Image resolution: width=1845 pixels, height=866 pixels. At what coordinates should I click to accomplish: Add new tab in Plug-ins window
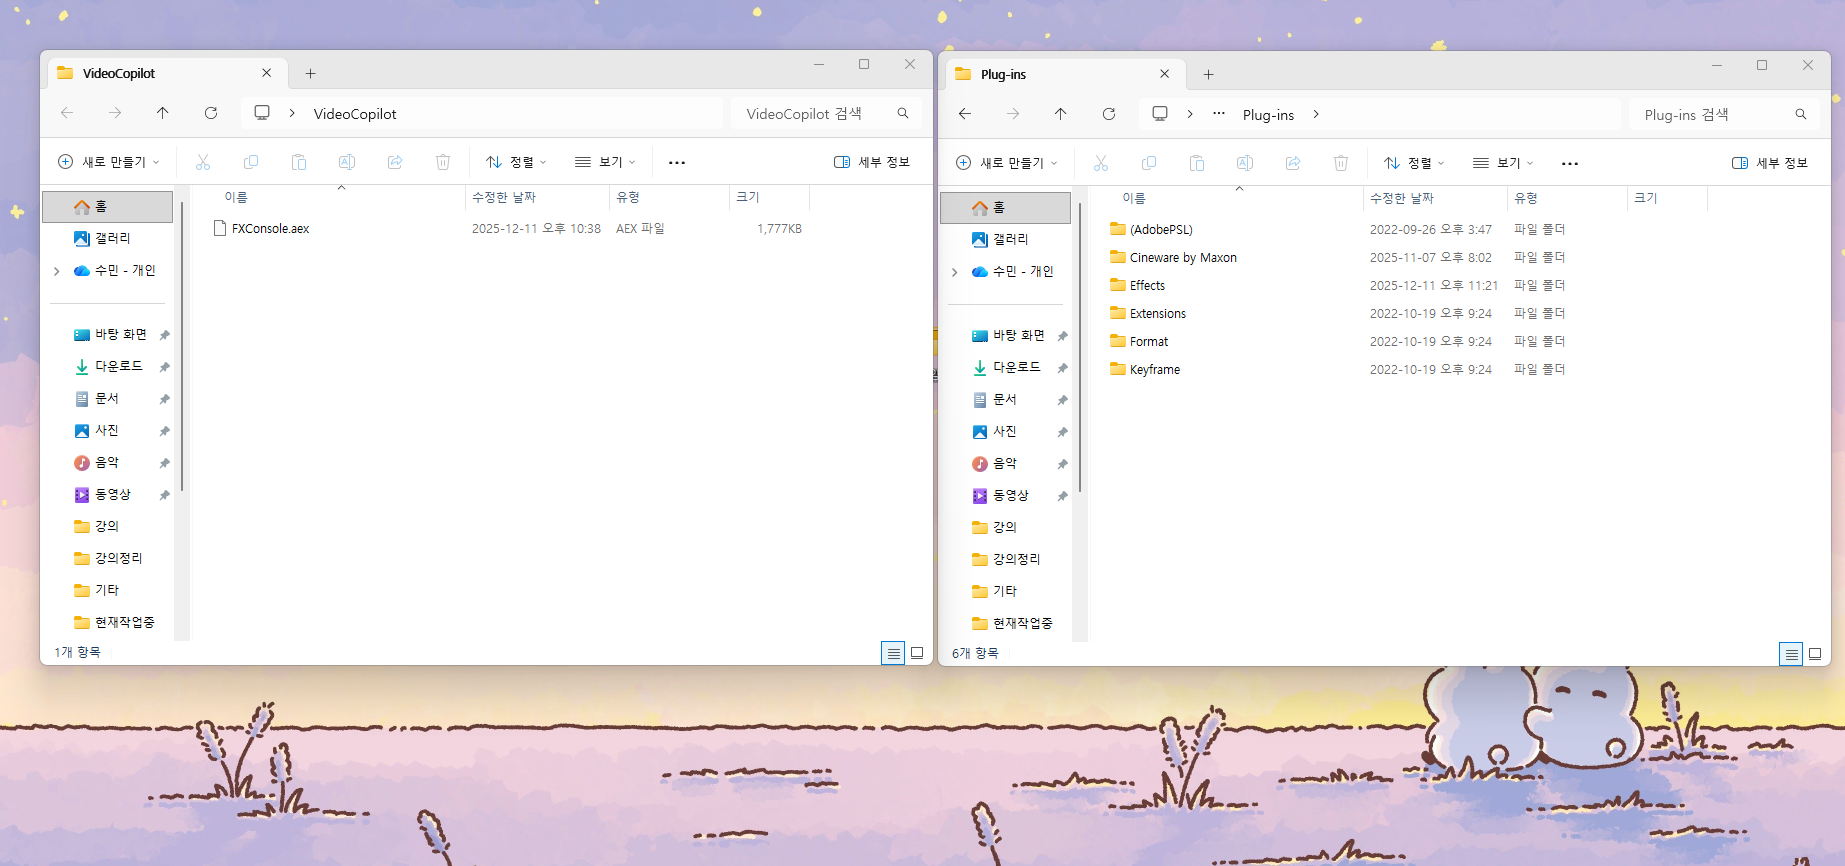[x=1208, y=75]
